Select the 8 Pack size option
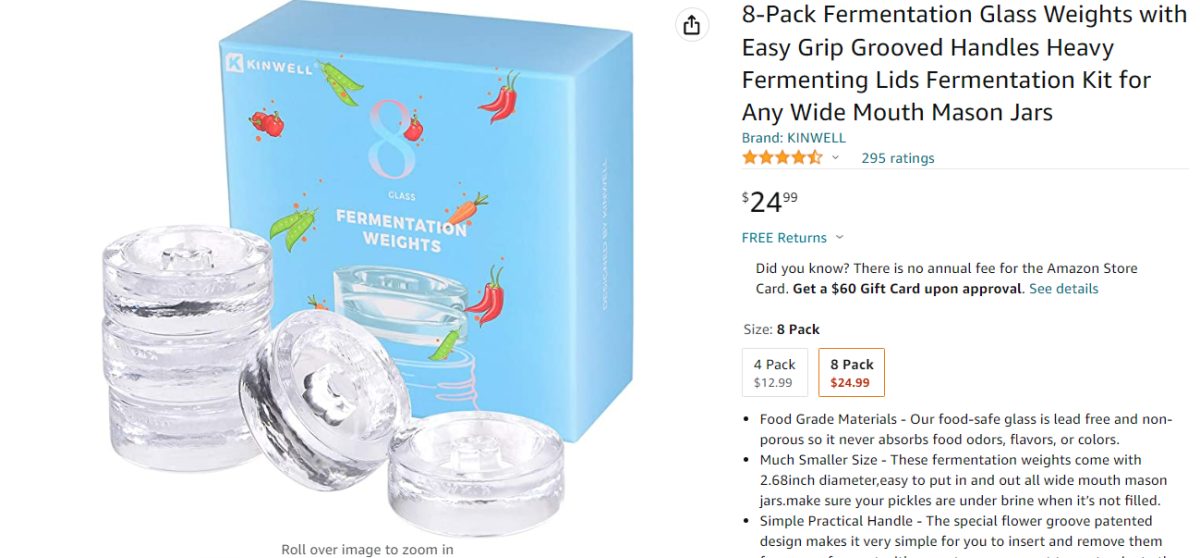The image size is (1200, 558). point(851,372)
